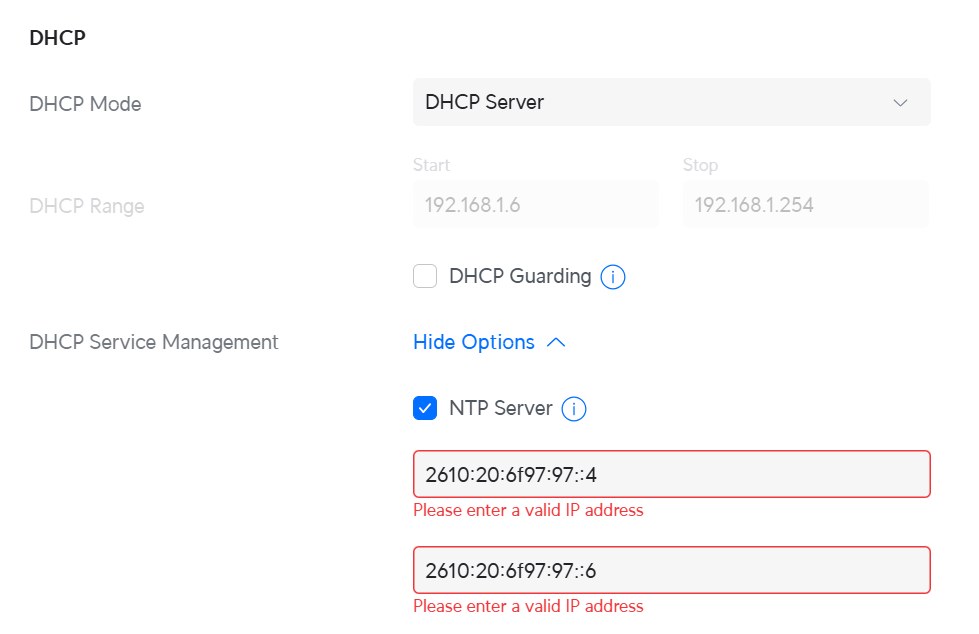
Task: Click the error message under the second NTP field
Action: click(528, 606)
